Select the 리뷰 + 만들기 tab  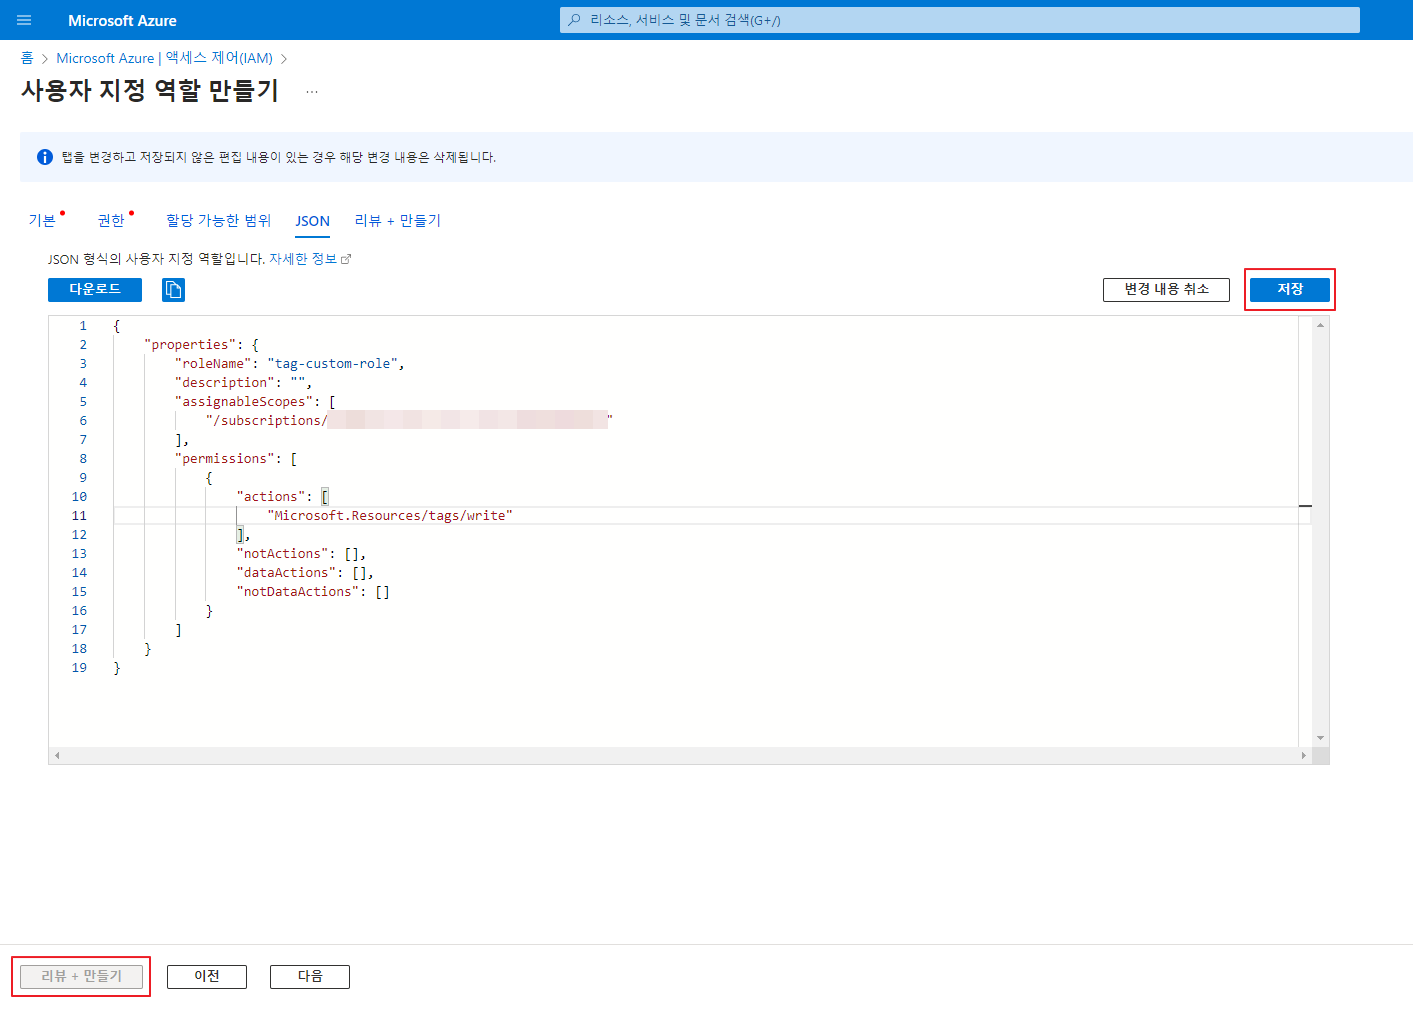pos(397,221)
